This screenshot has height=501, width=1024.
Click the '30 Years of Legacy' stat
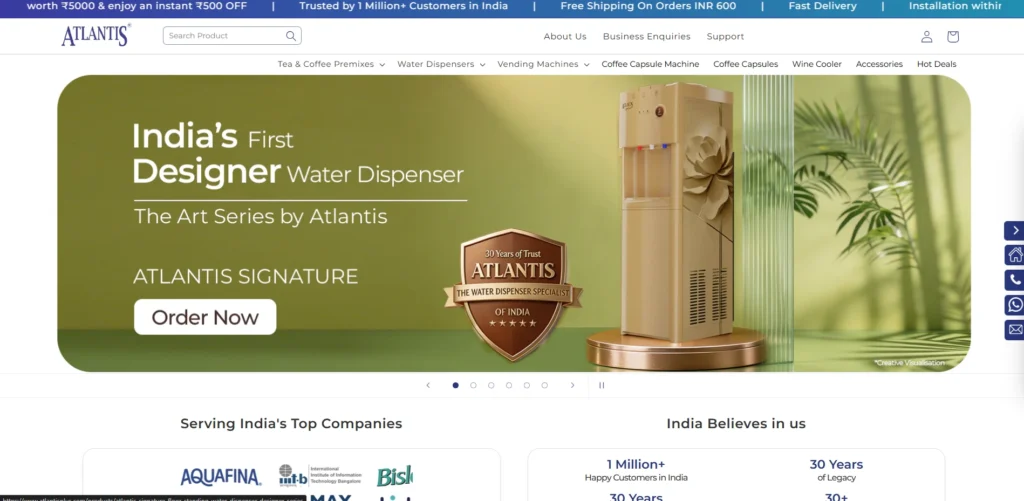(x=837, y=470)
